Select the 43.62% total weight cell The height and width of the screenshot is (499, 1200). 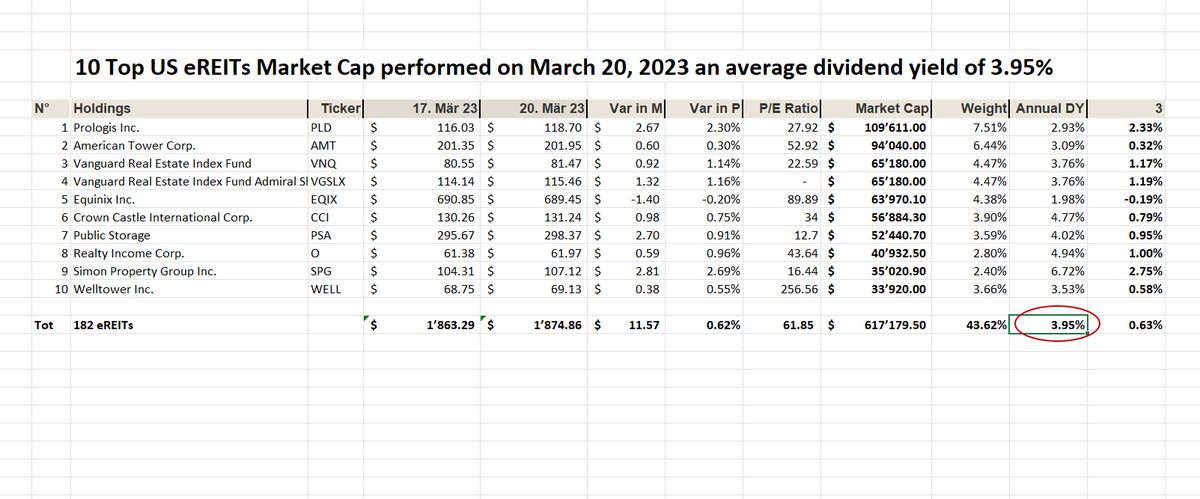point(986,325)
